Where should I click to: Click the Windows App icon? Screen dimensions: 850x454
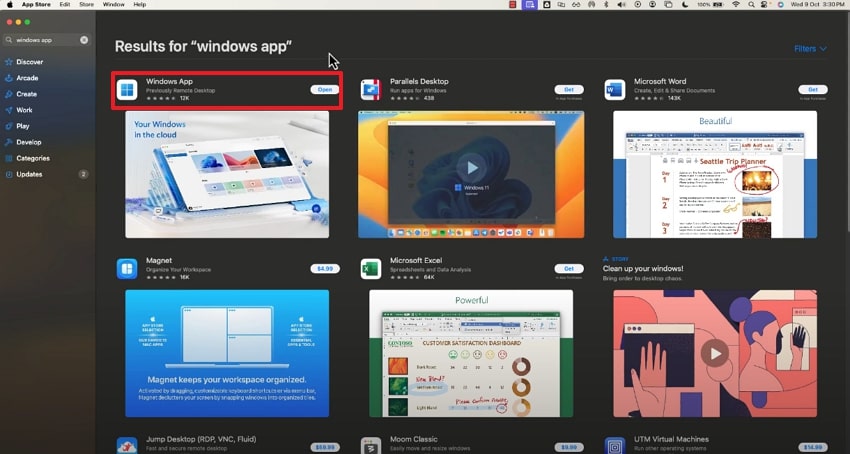coord(127,90)
